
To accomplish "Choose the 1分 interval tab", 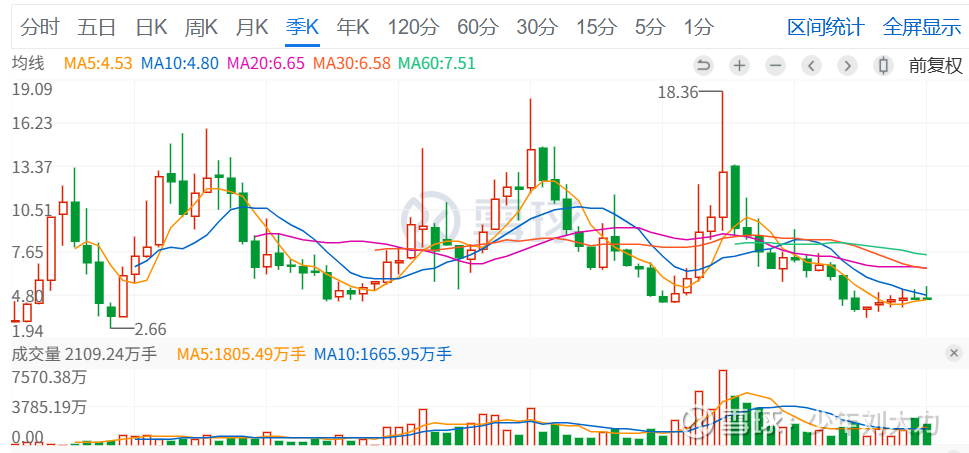I will tap(699, 27).
